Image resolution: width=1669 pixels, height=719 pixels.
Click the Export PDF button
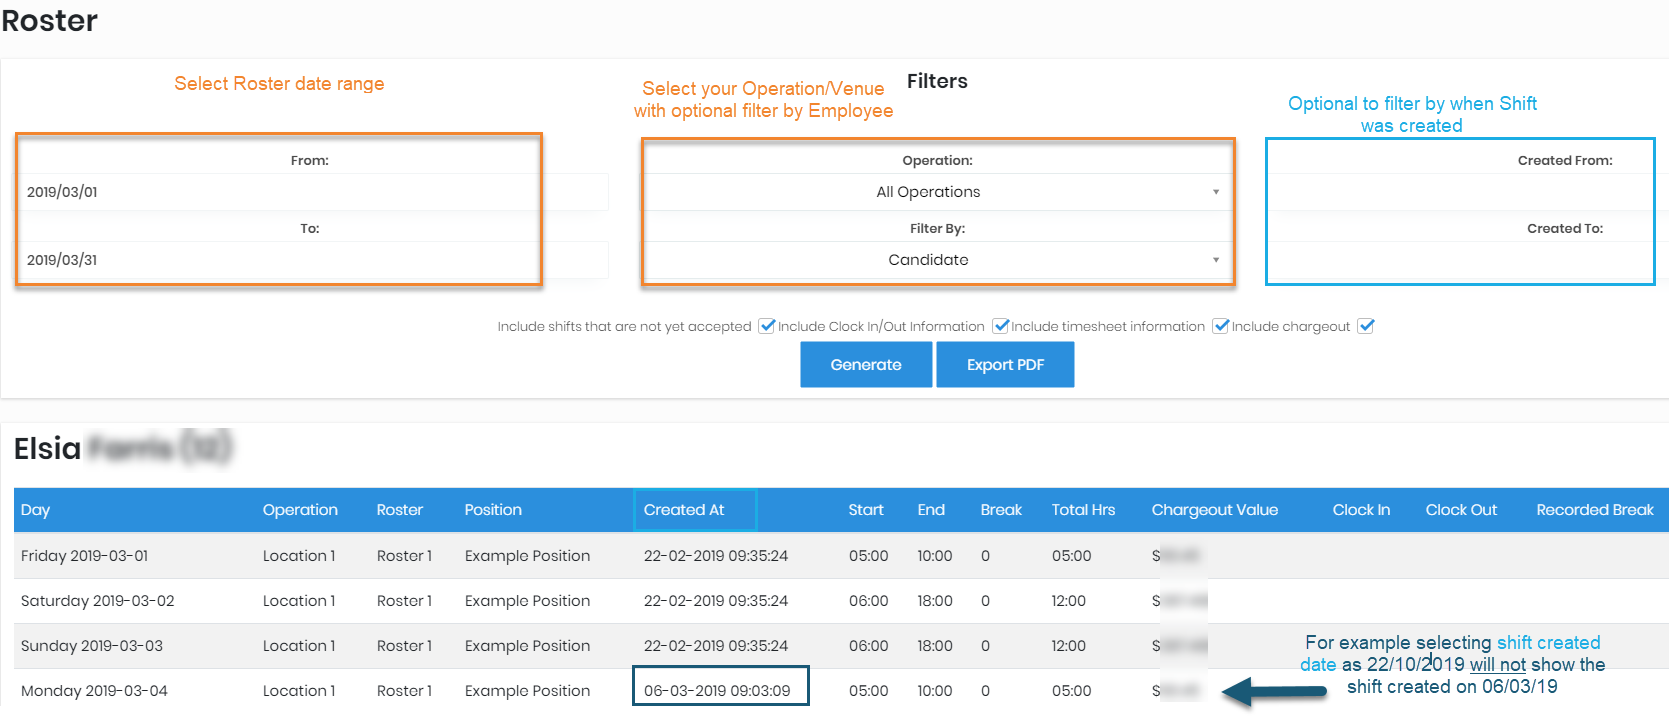click(1004, 365)
